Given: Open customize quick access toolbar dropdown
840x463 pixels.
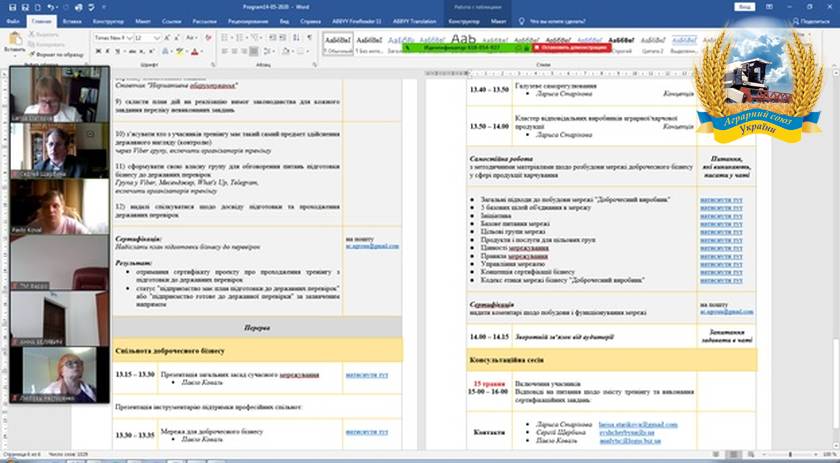Looking at the screenshot, I should (103, 7).
